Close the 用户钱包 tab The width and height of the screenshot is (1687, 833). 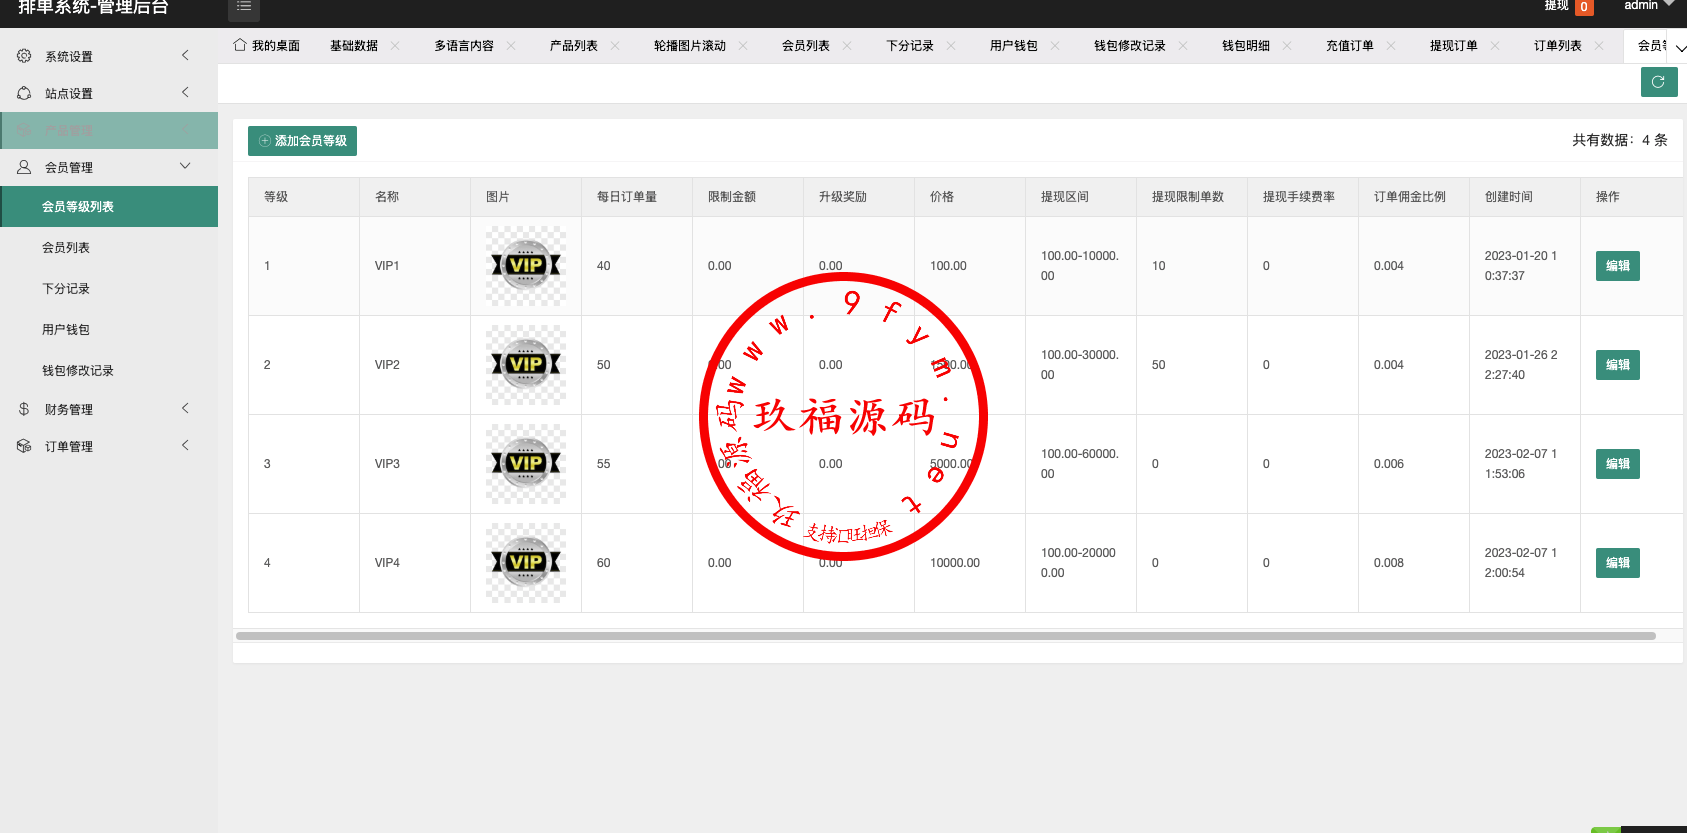[x=1055, y=45]
